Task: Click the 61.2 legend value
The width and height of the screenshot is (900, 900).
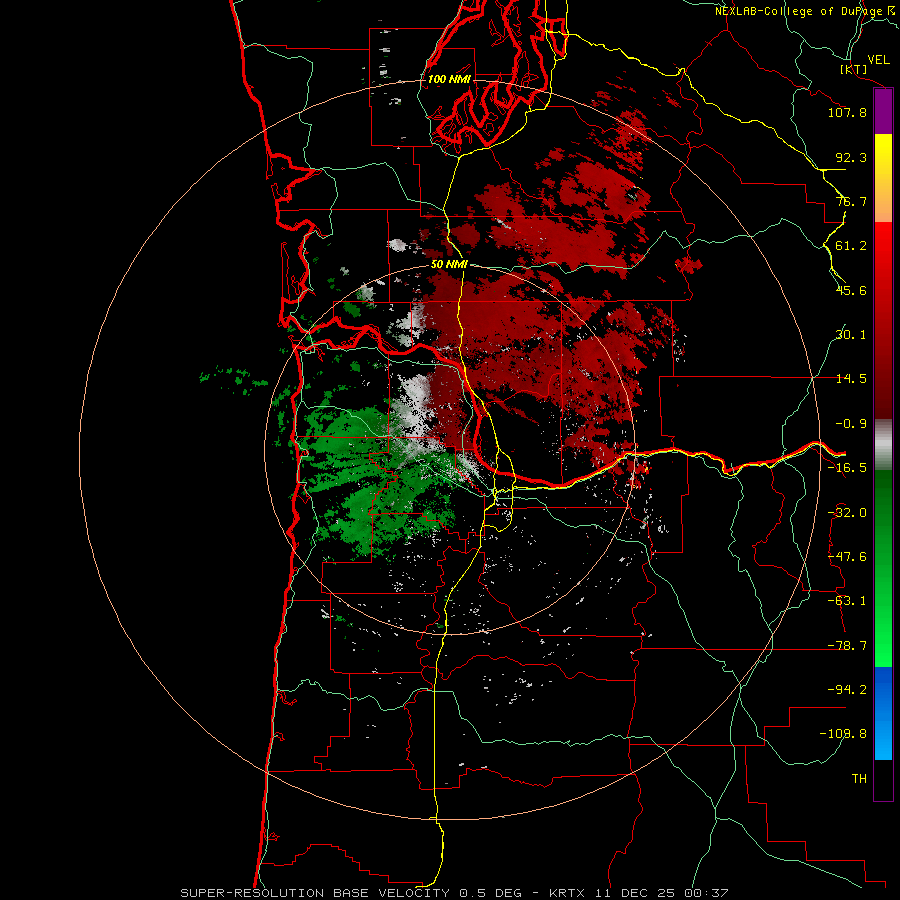Action: click(x=851, y=246)
